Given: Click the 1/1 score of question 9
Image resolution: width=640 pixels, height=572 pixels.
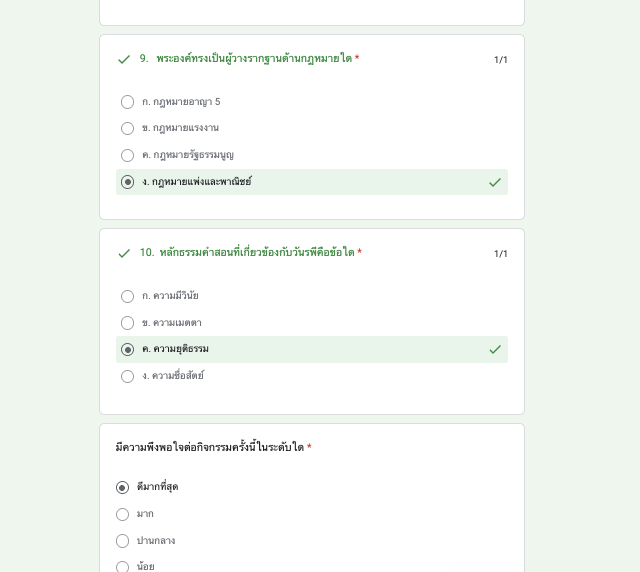Looking at the screenshot, I should tap(501, 60).
